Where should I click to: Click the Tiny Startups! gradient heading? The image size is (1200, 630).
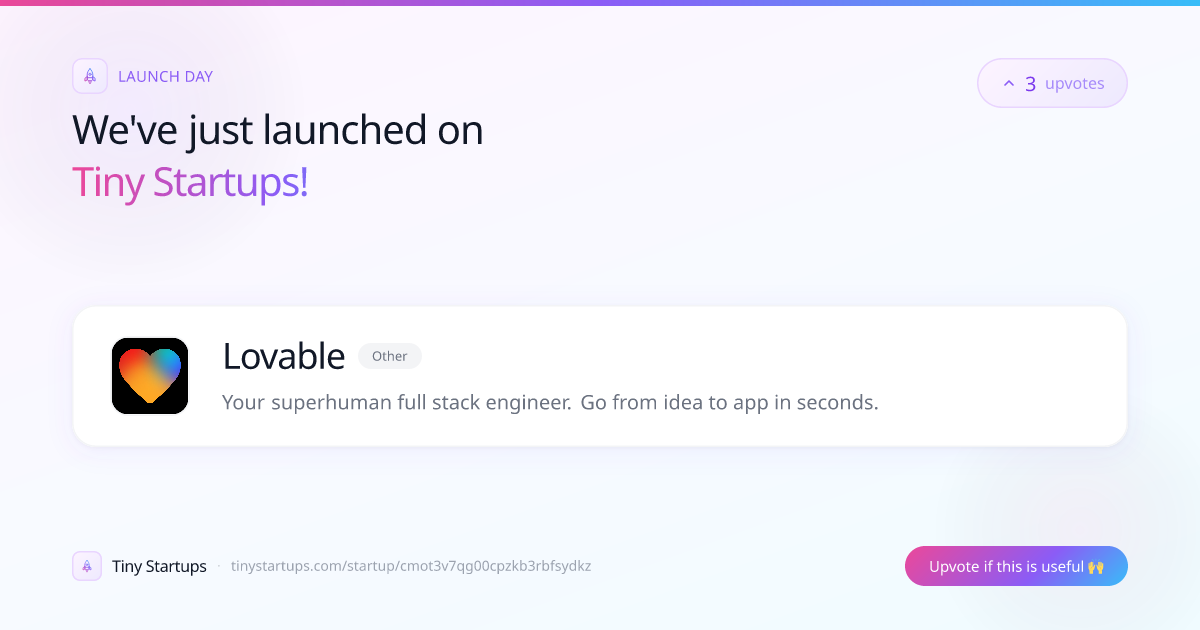[190, 183]
